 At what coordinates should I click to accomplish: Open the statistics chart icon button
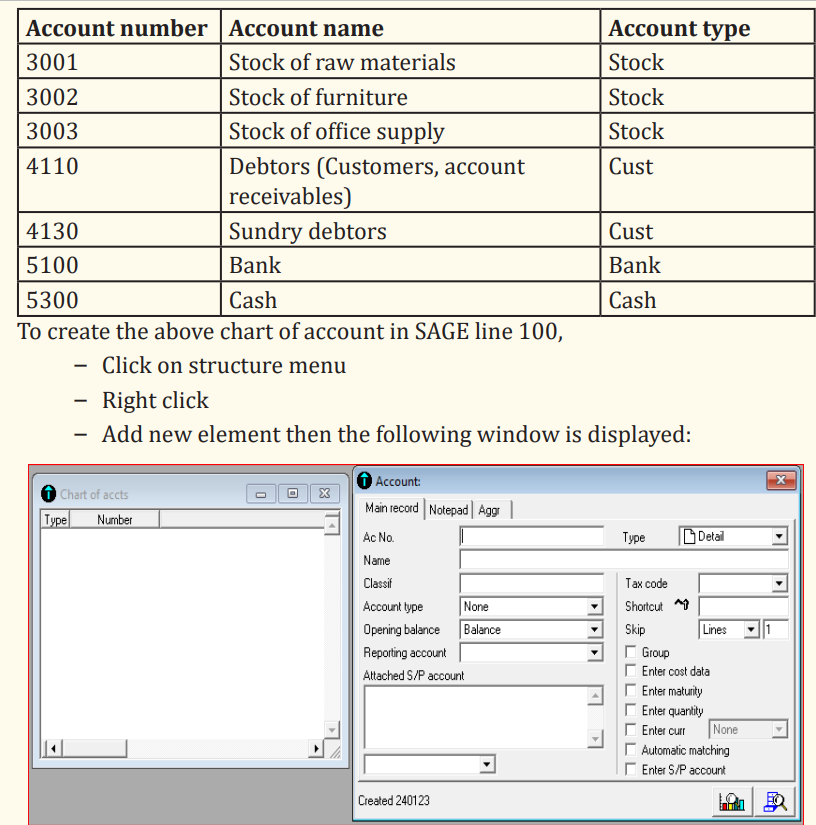(x=732, y=801)
